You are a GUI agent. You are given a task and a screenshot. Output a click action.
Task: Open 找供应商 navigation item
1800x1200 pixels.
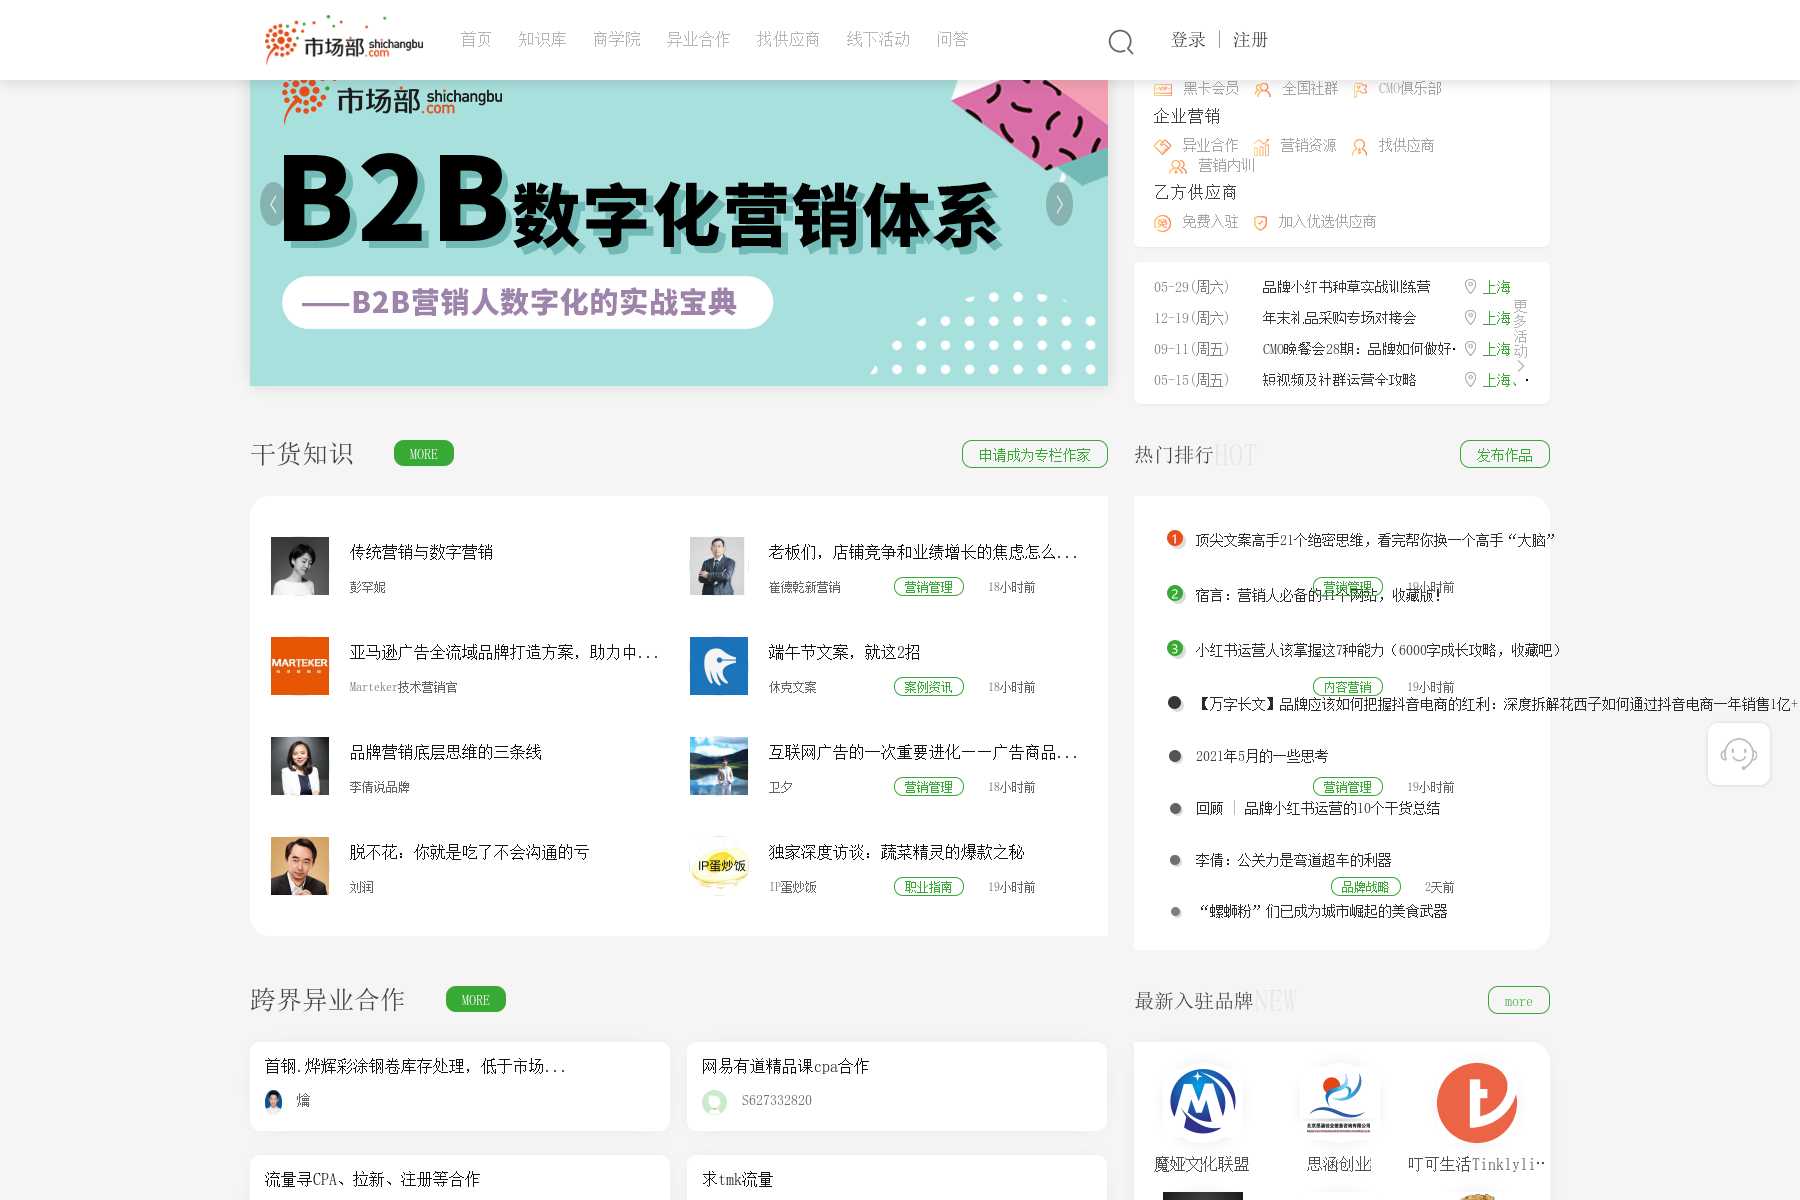coord(788,40)
